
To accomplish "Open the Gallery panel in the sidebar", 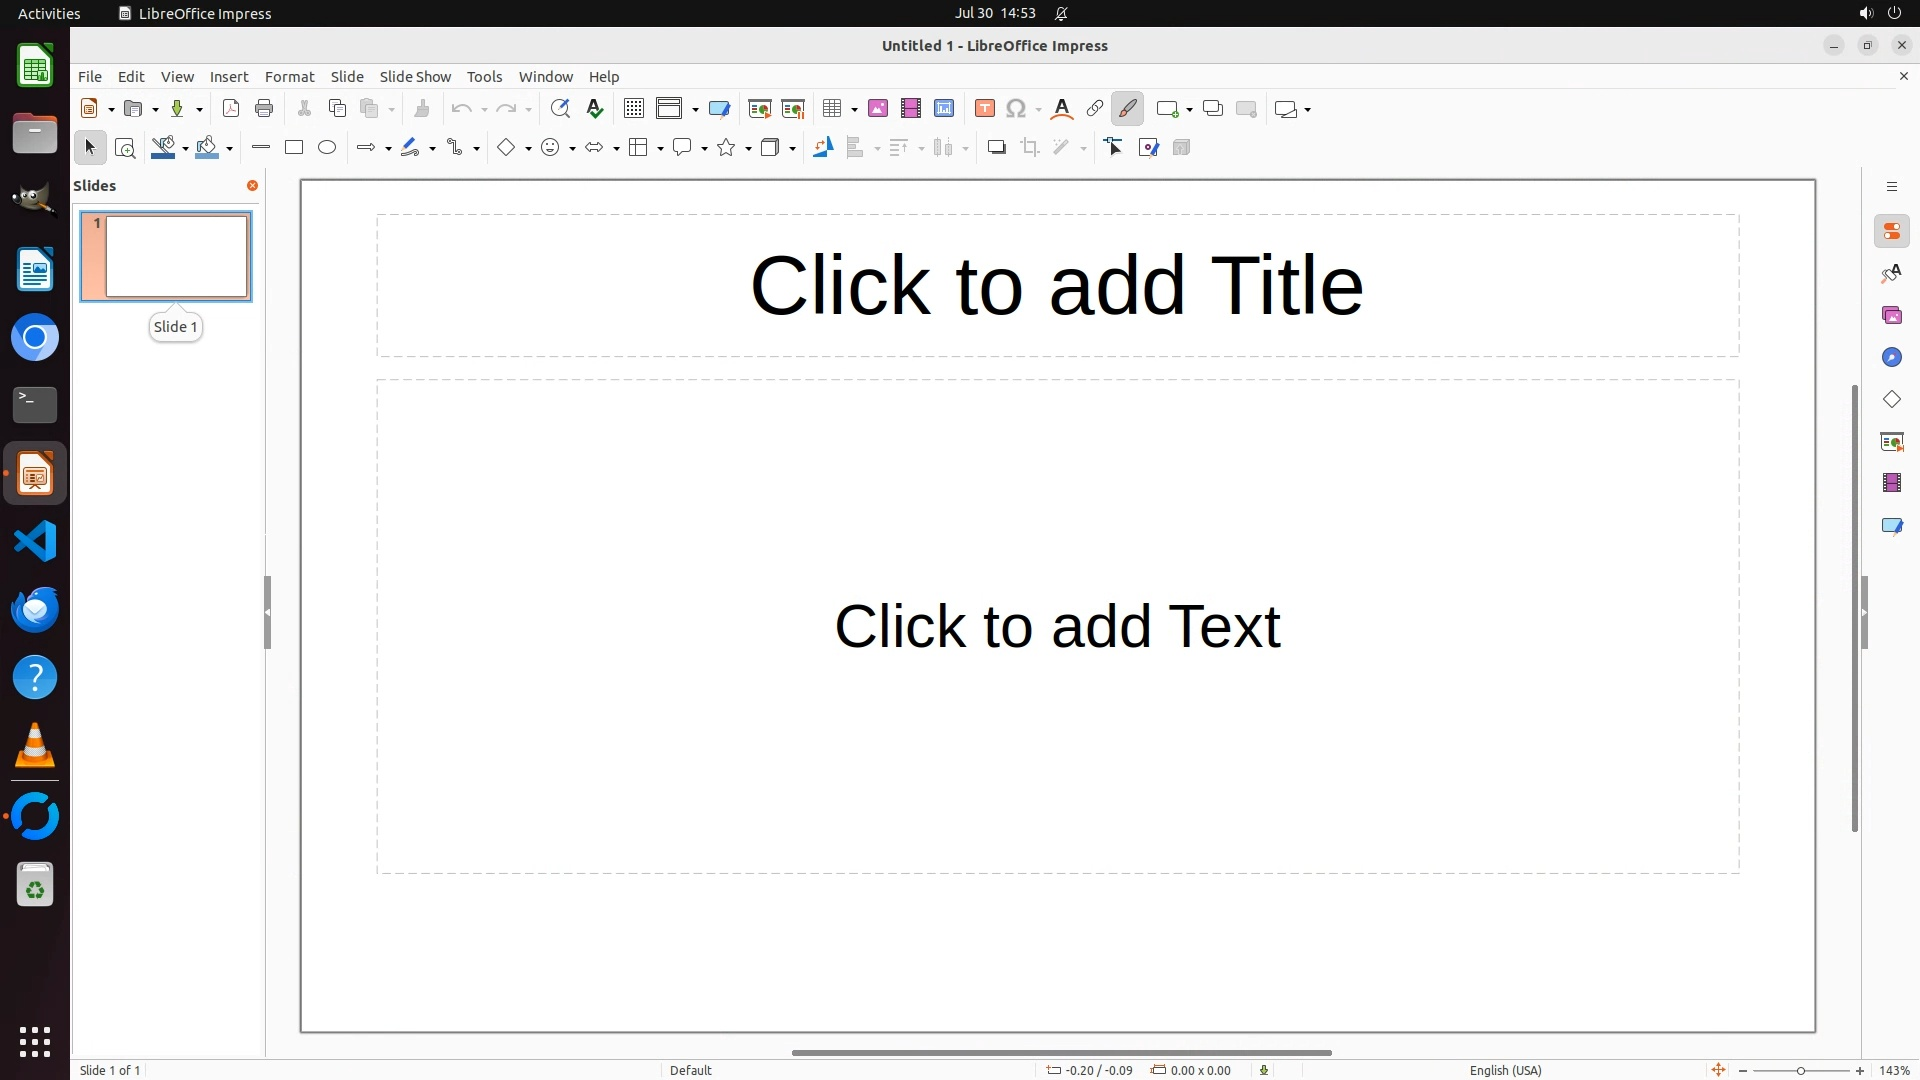I will 1891,316.
